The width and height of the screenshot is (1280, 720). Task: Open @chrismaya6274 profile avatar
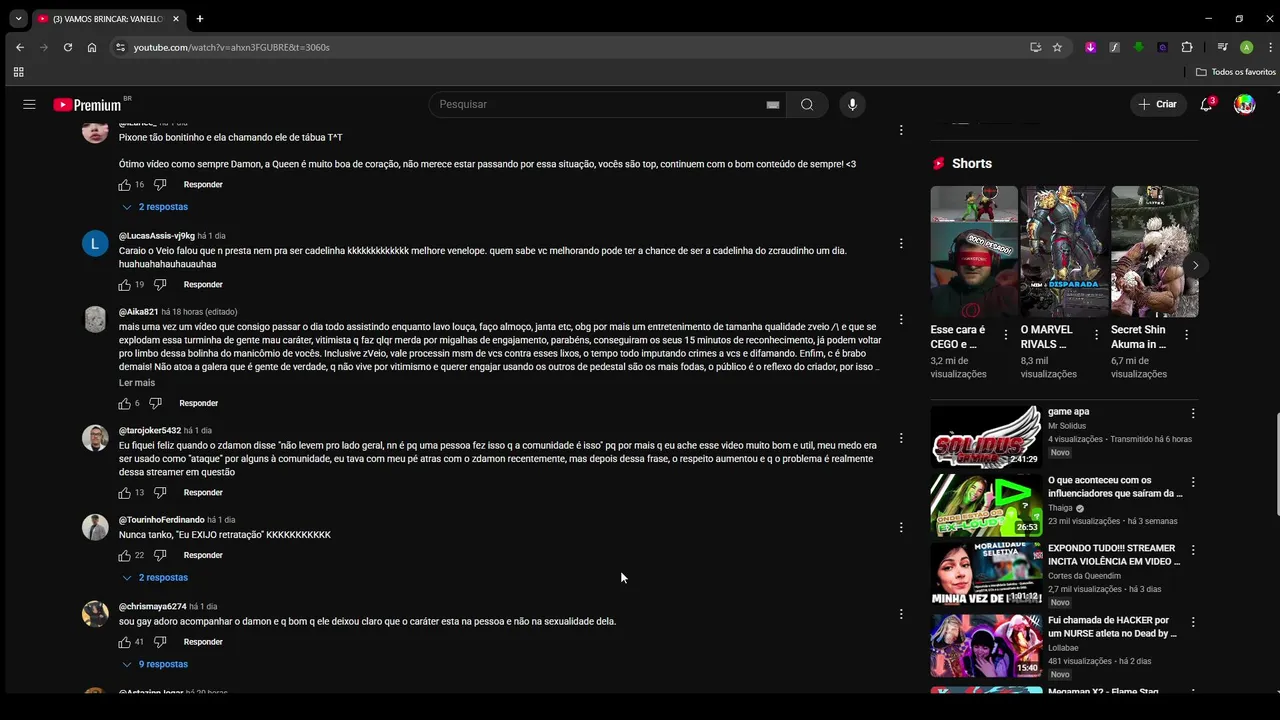point(95,614)
